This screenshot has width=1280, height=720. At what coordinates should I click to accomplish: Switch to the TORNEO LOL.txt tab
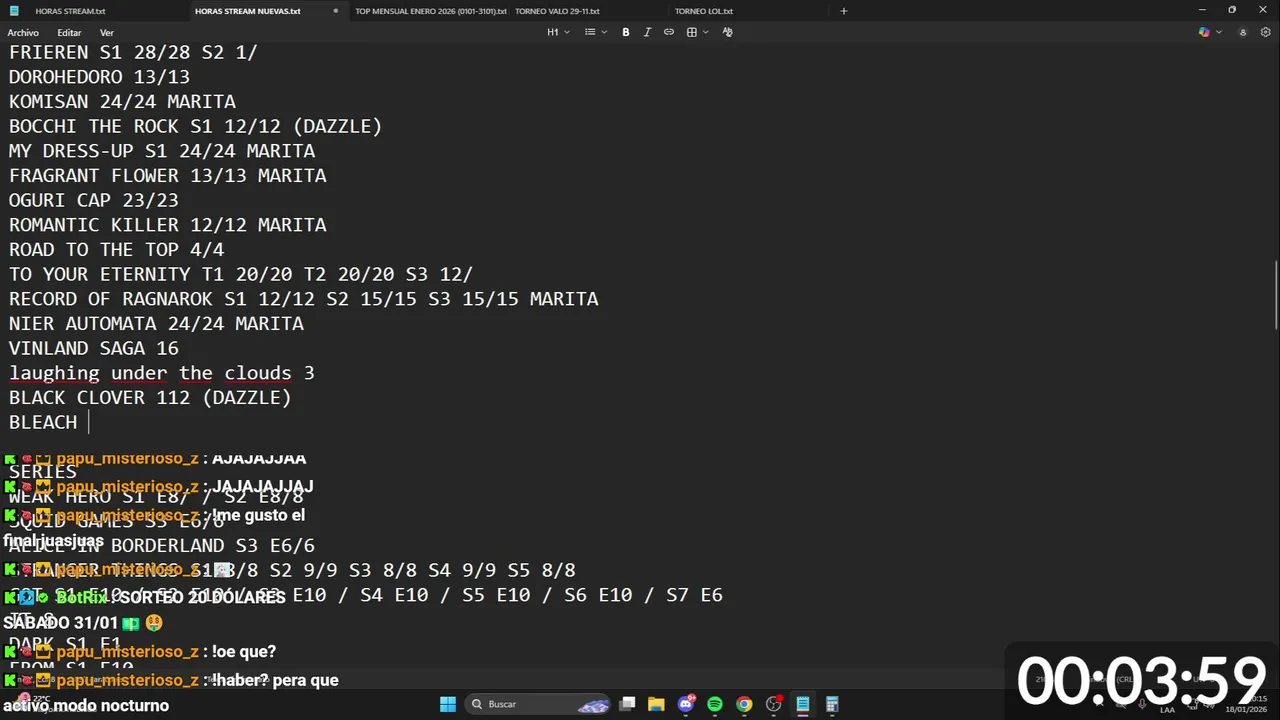(x=704, y=11)
